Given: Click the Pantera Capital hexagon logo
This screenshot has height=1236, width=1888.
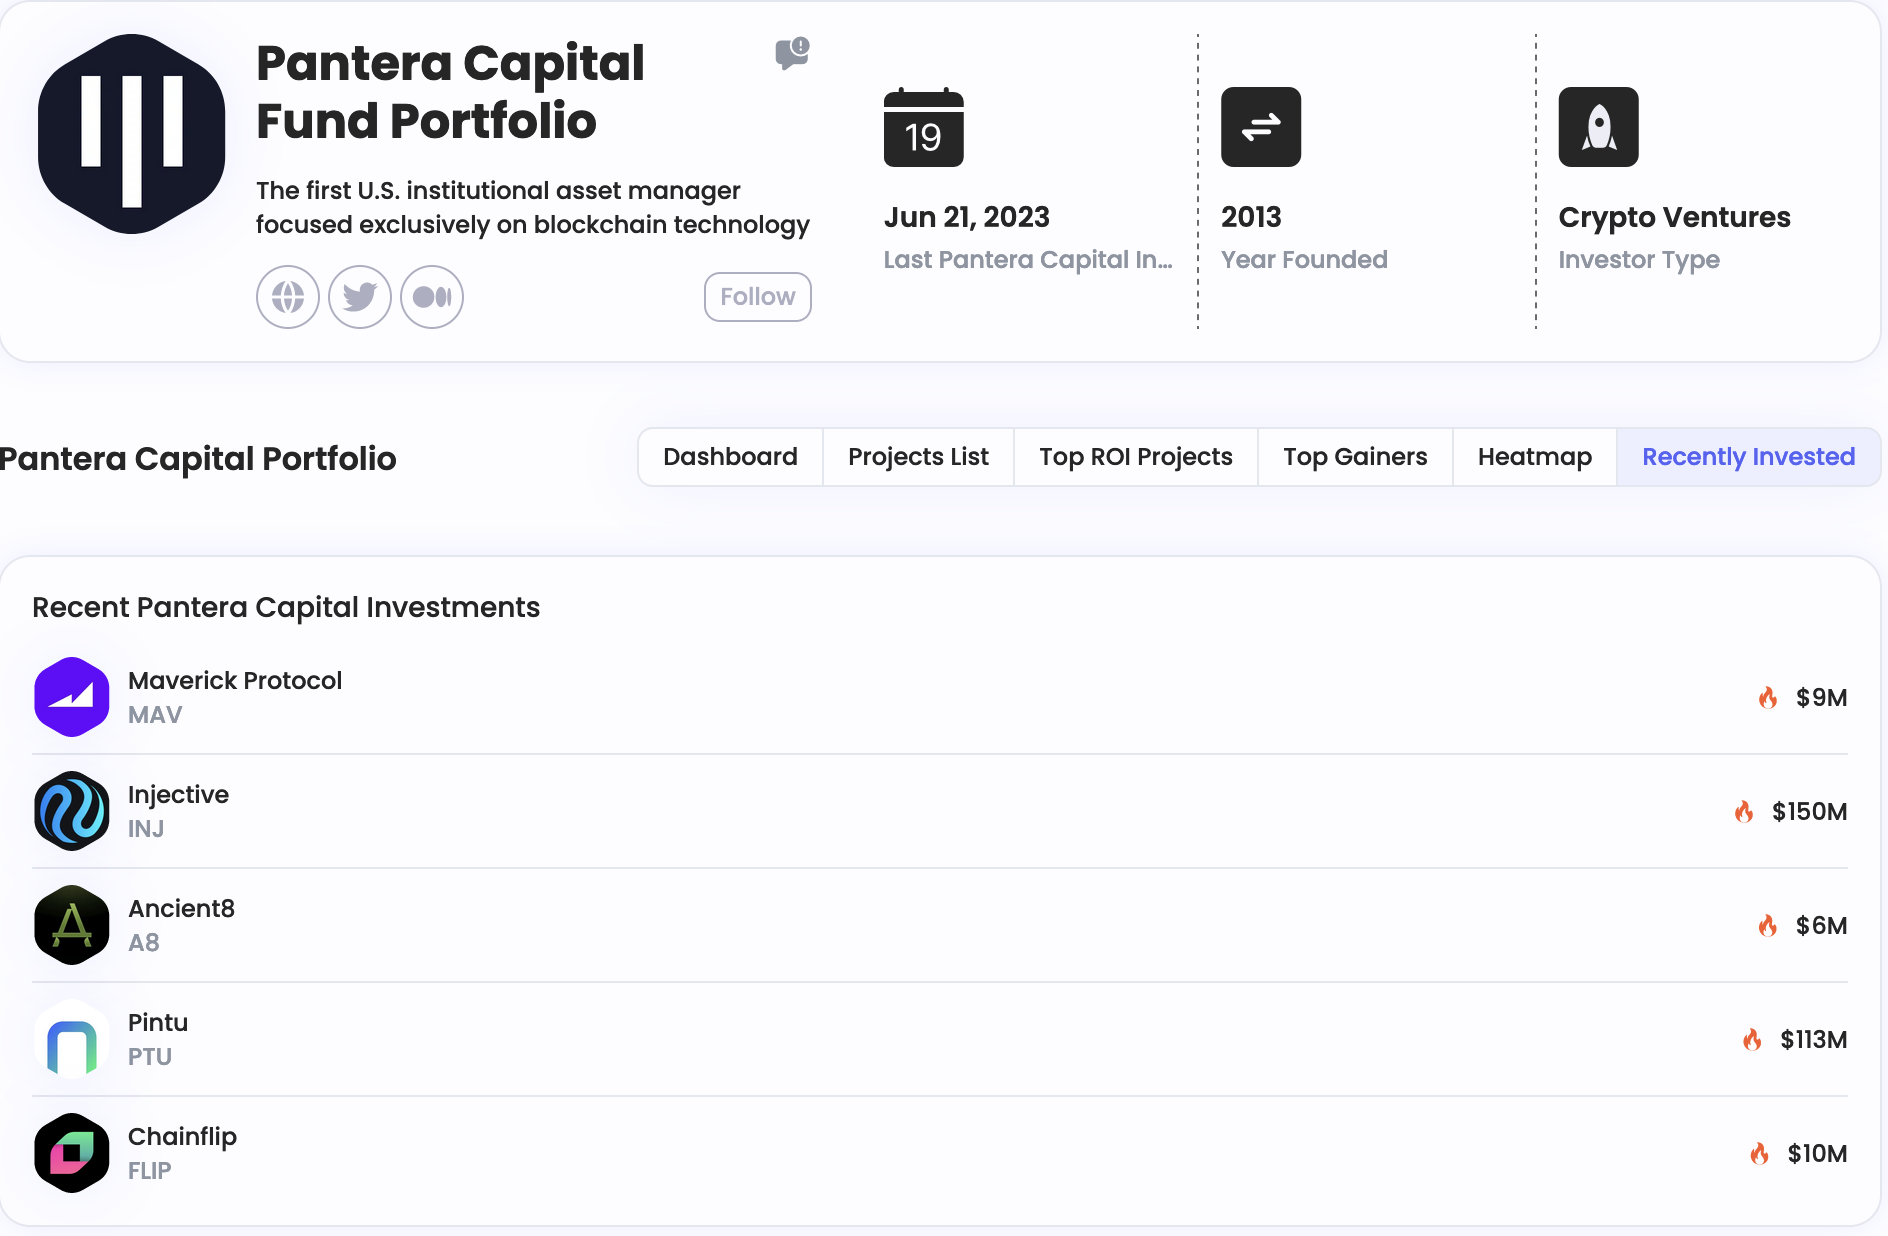Looking at the screenshot, I should pos(131,134).
